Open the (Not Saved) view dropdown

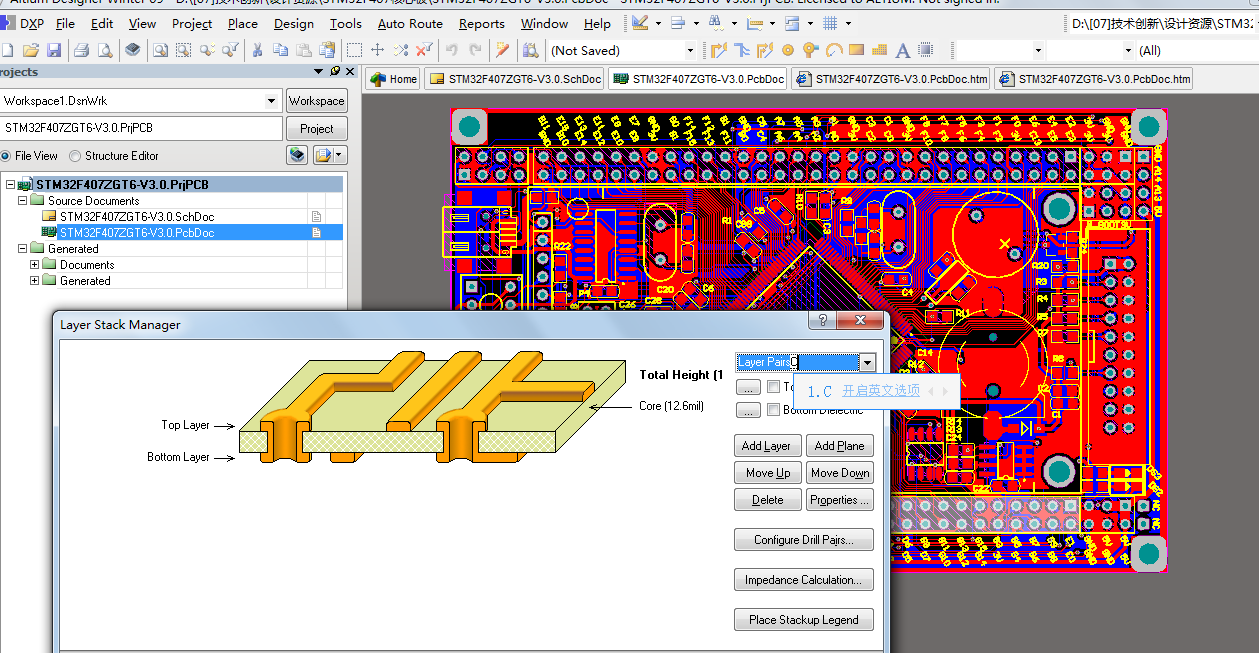(x=690, y=50)
